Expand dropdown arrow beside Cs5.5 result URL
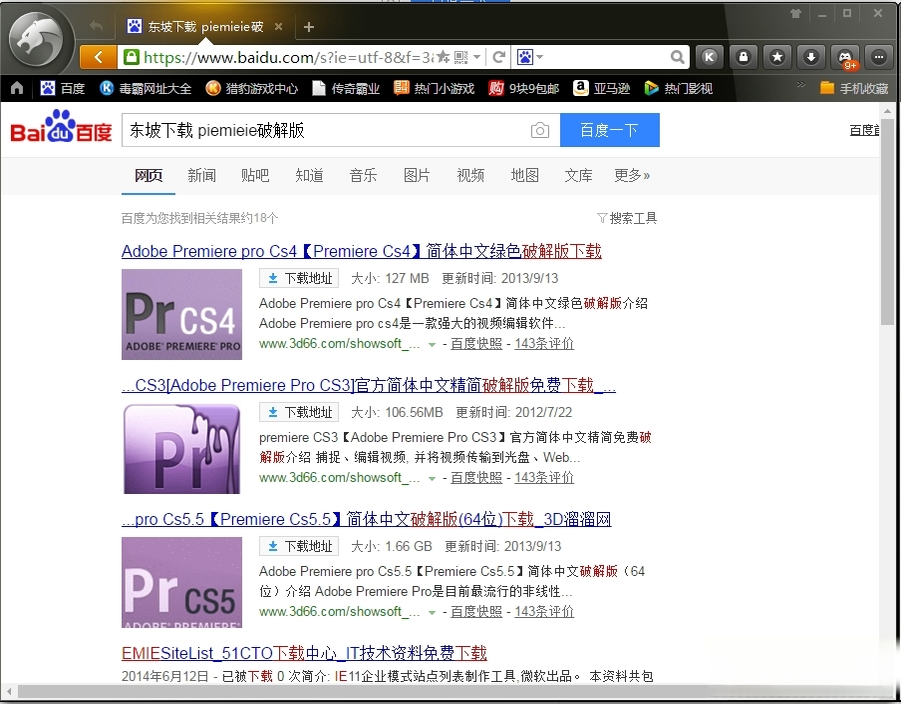 pos(432,613)
